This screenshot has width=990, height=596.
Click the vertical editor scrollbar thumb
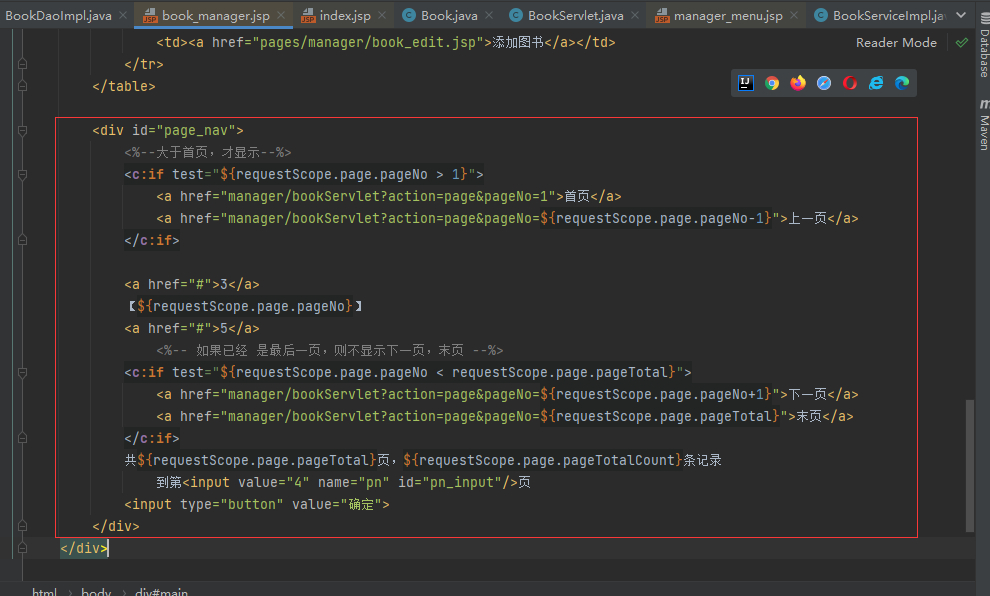point(968,465)
